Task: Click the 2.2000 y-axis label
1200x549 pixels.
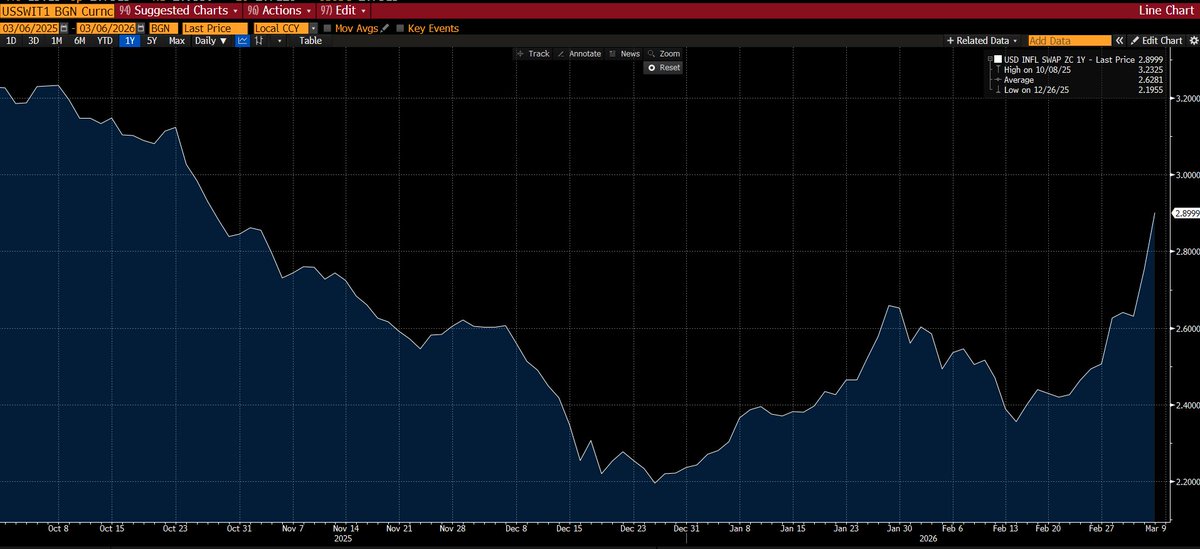Action: click(1188, 481)
